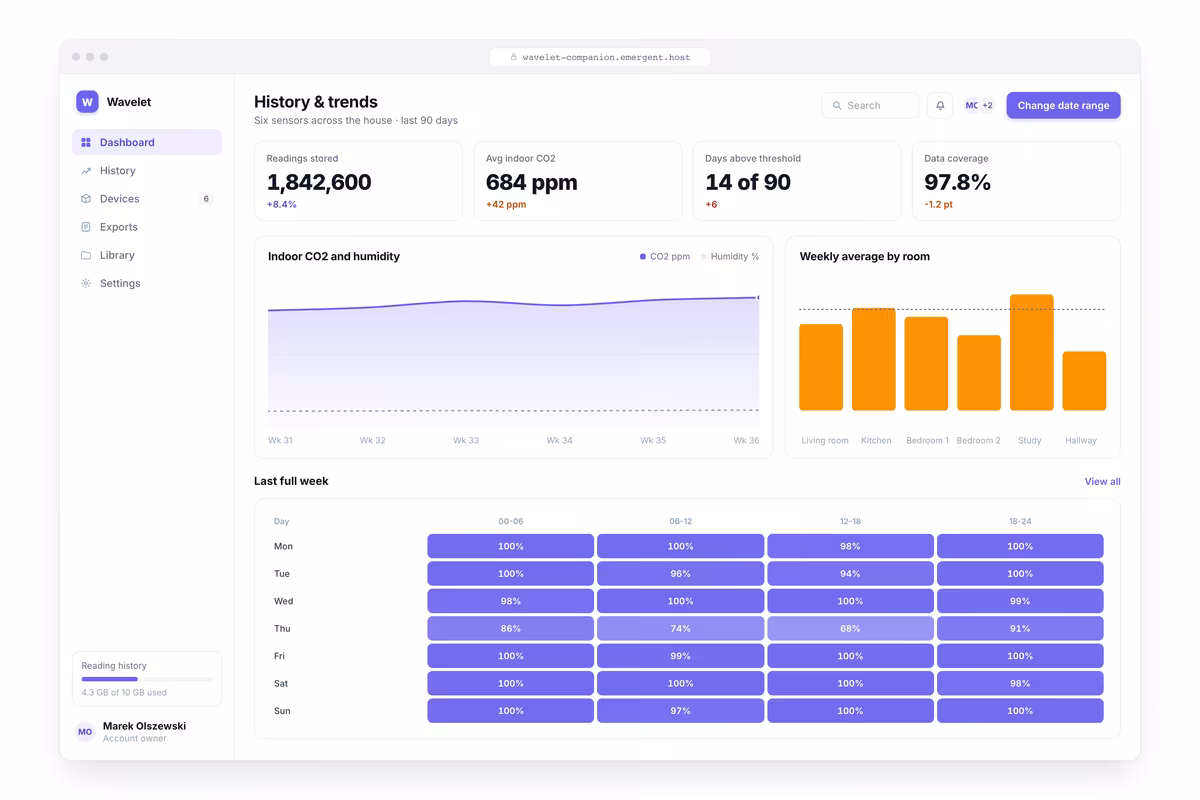Open the Exports section
Screen dimensions: 1200x800
coord(147,227)
